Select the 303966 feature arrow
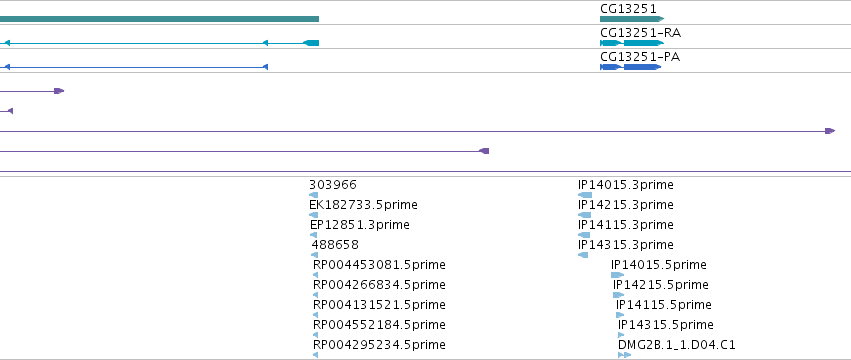Viewport: 851px width, 360px height. [x=314, y=195]
